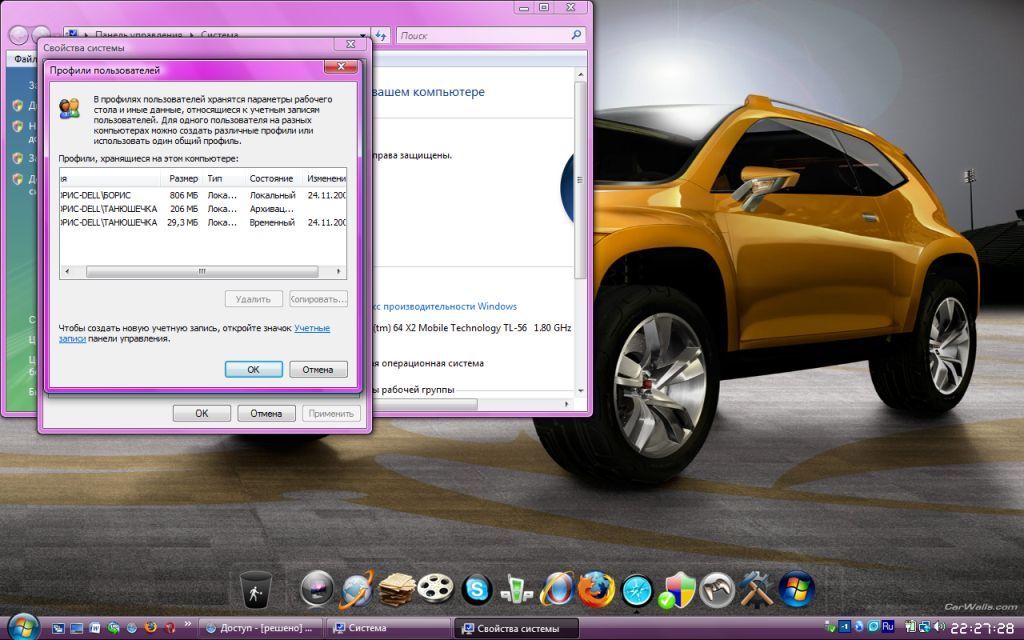The width and height of the screenshot is (1024, 640).
Task: Launch Safari compass icon in dock
Action: [636, 590]
